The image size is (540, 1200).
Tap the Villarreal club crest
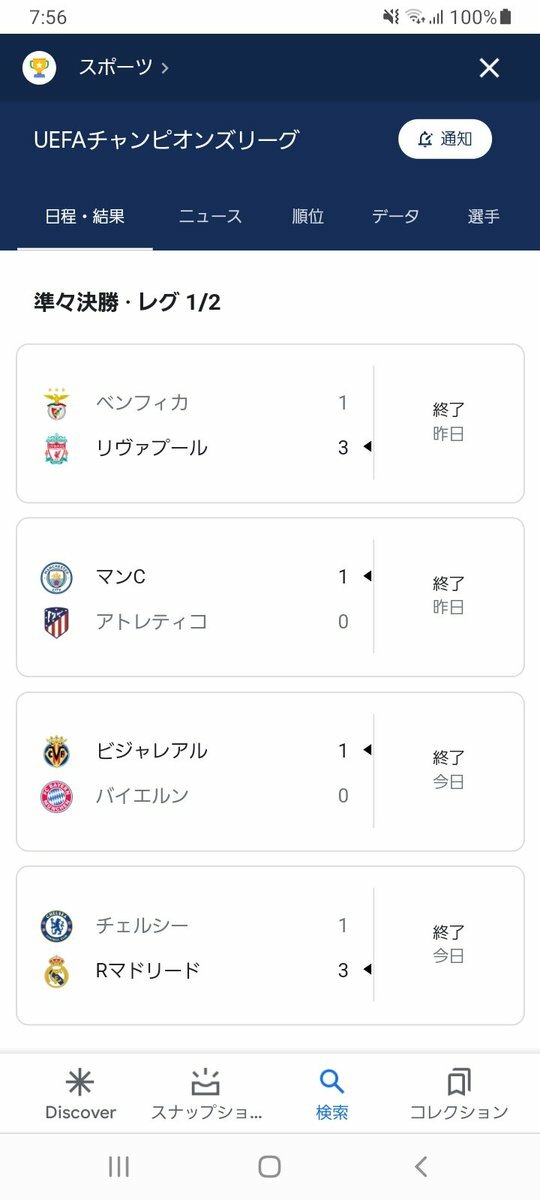click(x=56, y=751)
